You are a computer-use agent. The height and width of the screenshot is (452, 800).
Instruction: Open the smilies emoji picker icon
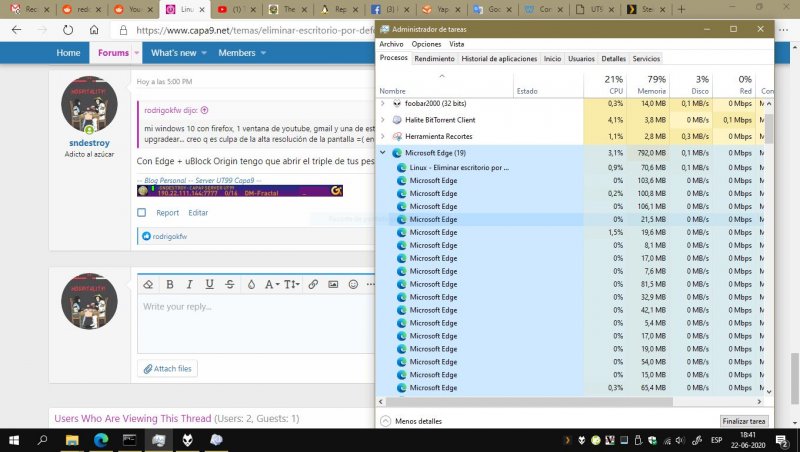click(x=353, y=284)
